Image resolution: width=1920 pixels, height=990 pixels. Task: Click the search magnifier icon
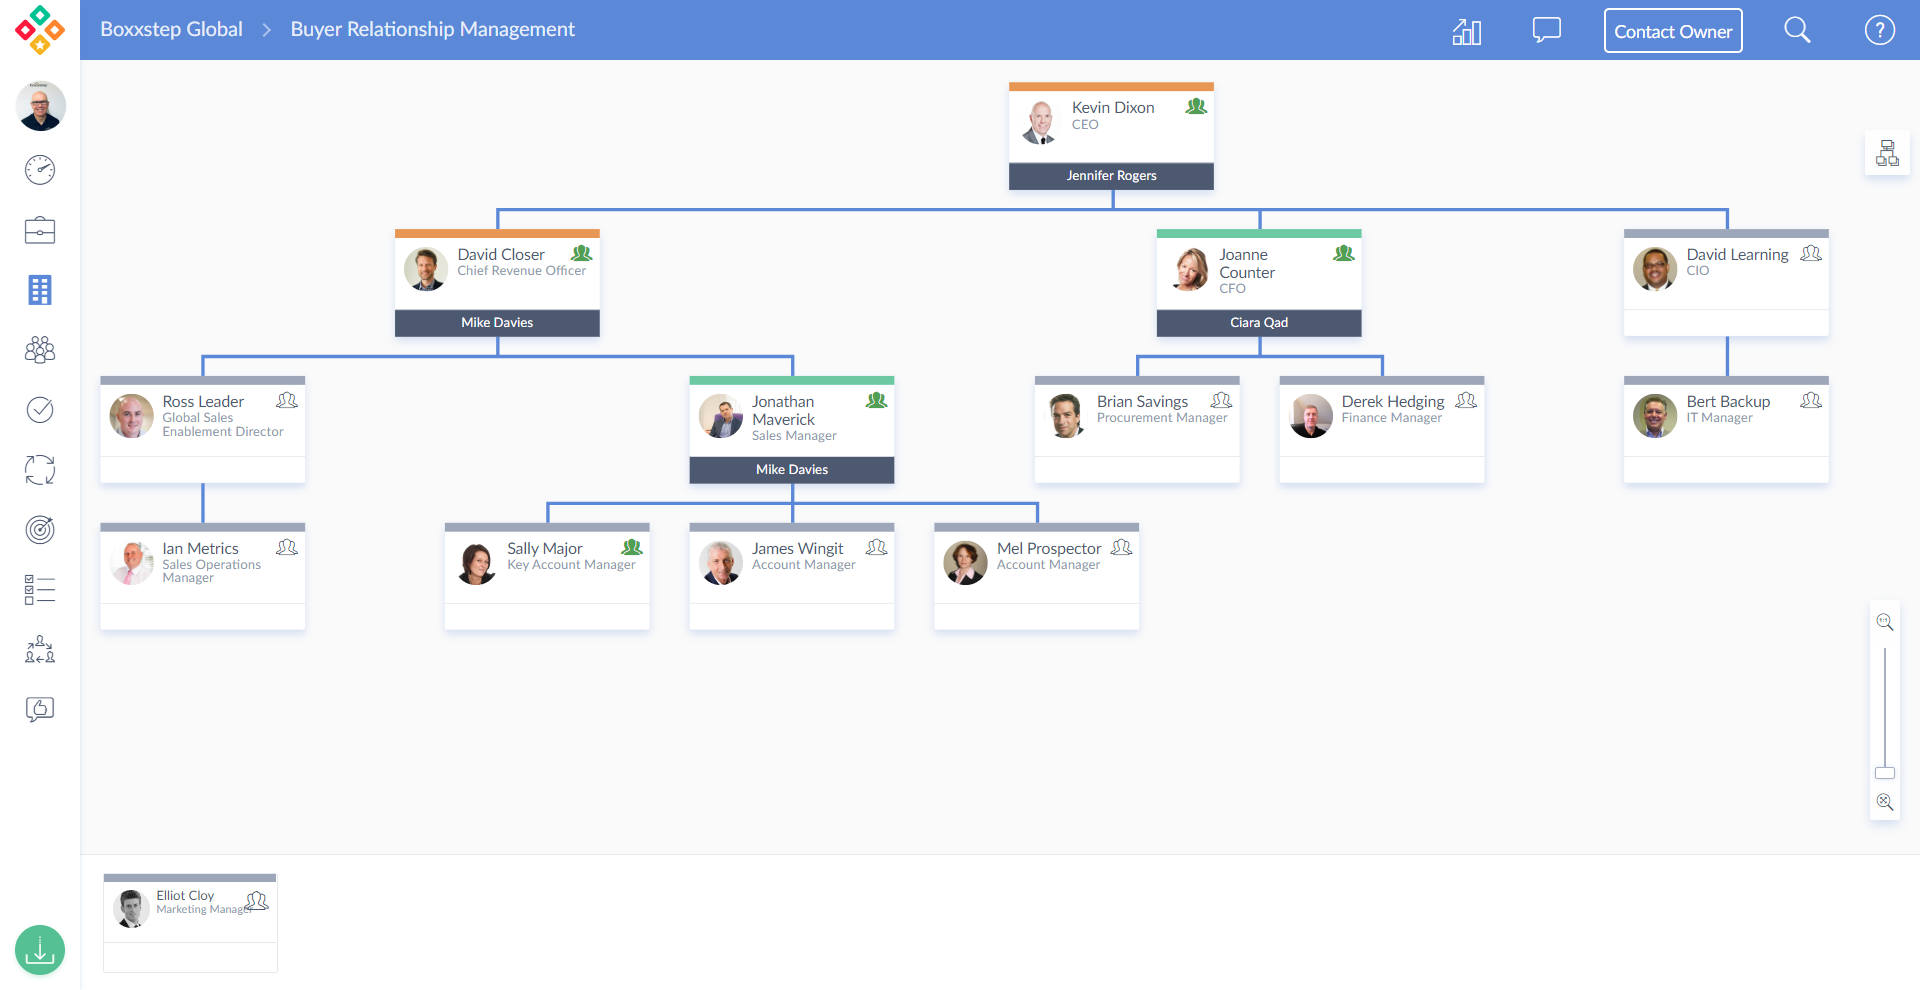[x=1797, y=30]
